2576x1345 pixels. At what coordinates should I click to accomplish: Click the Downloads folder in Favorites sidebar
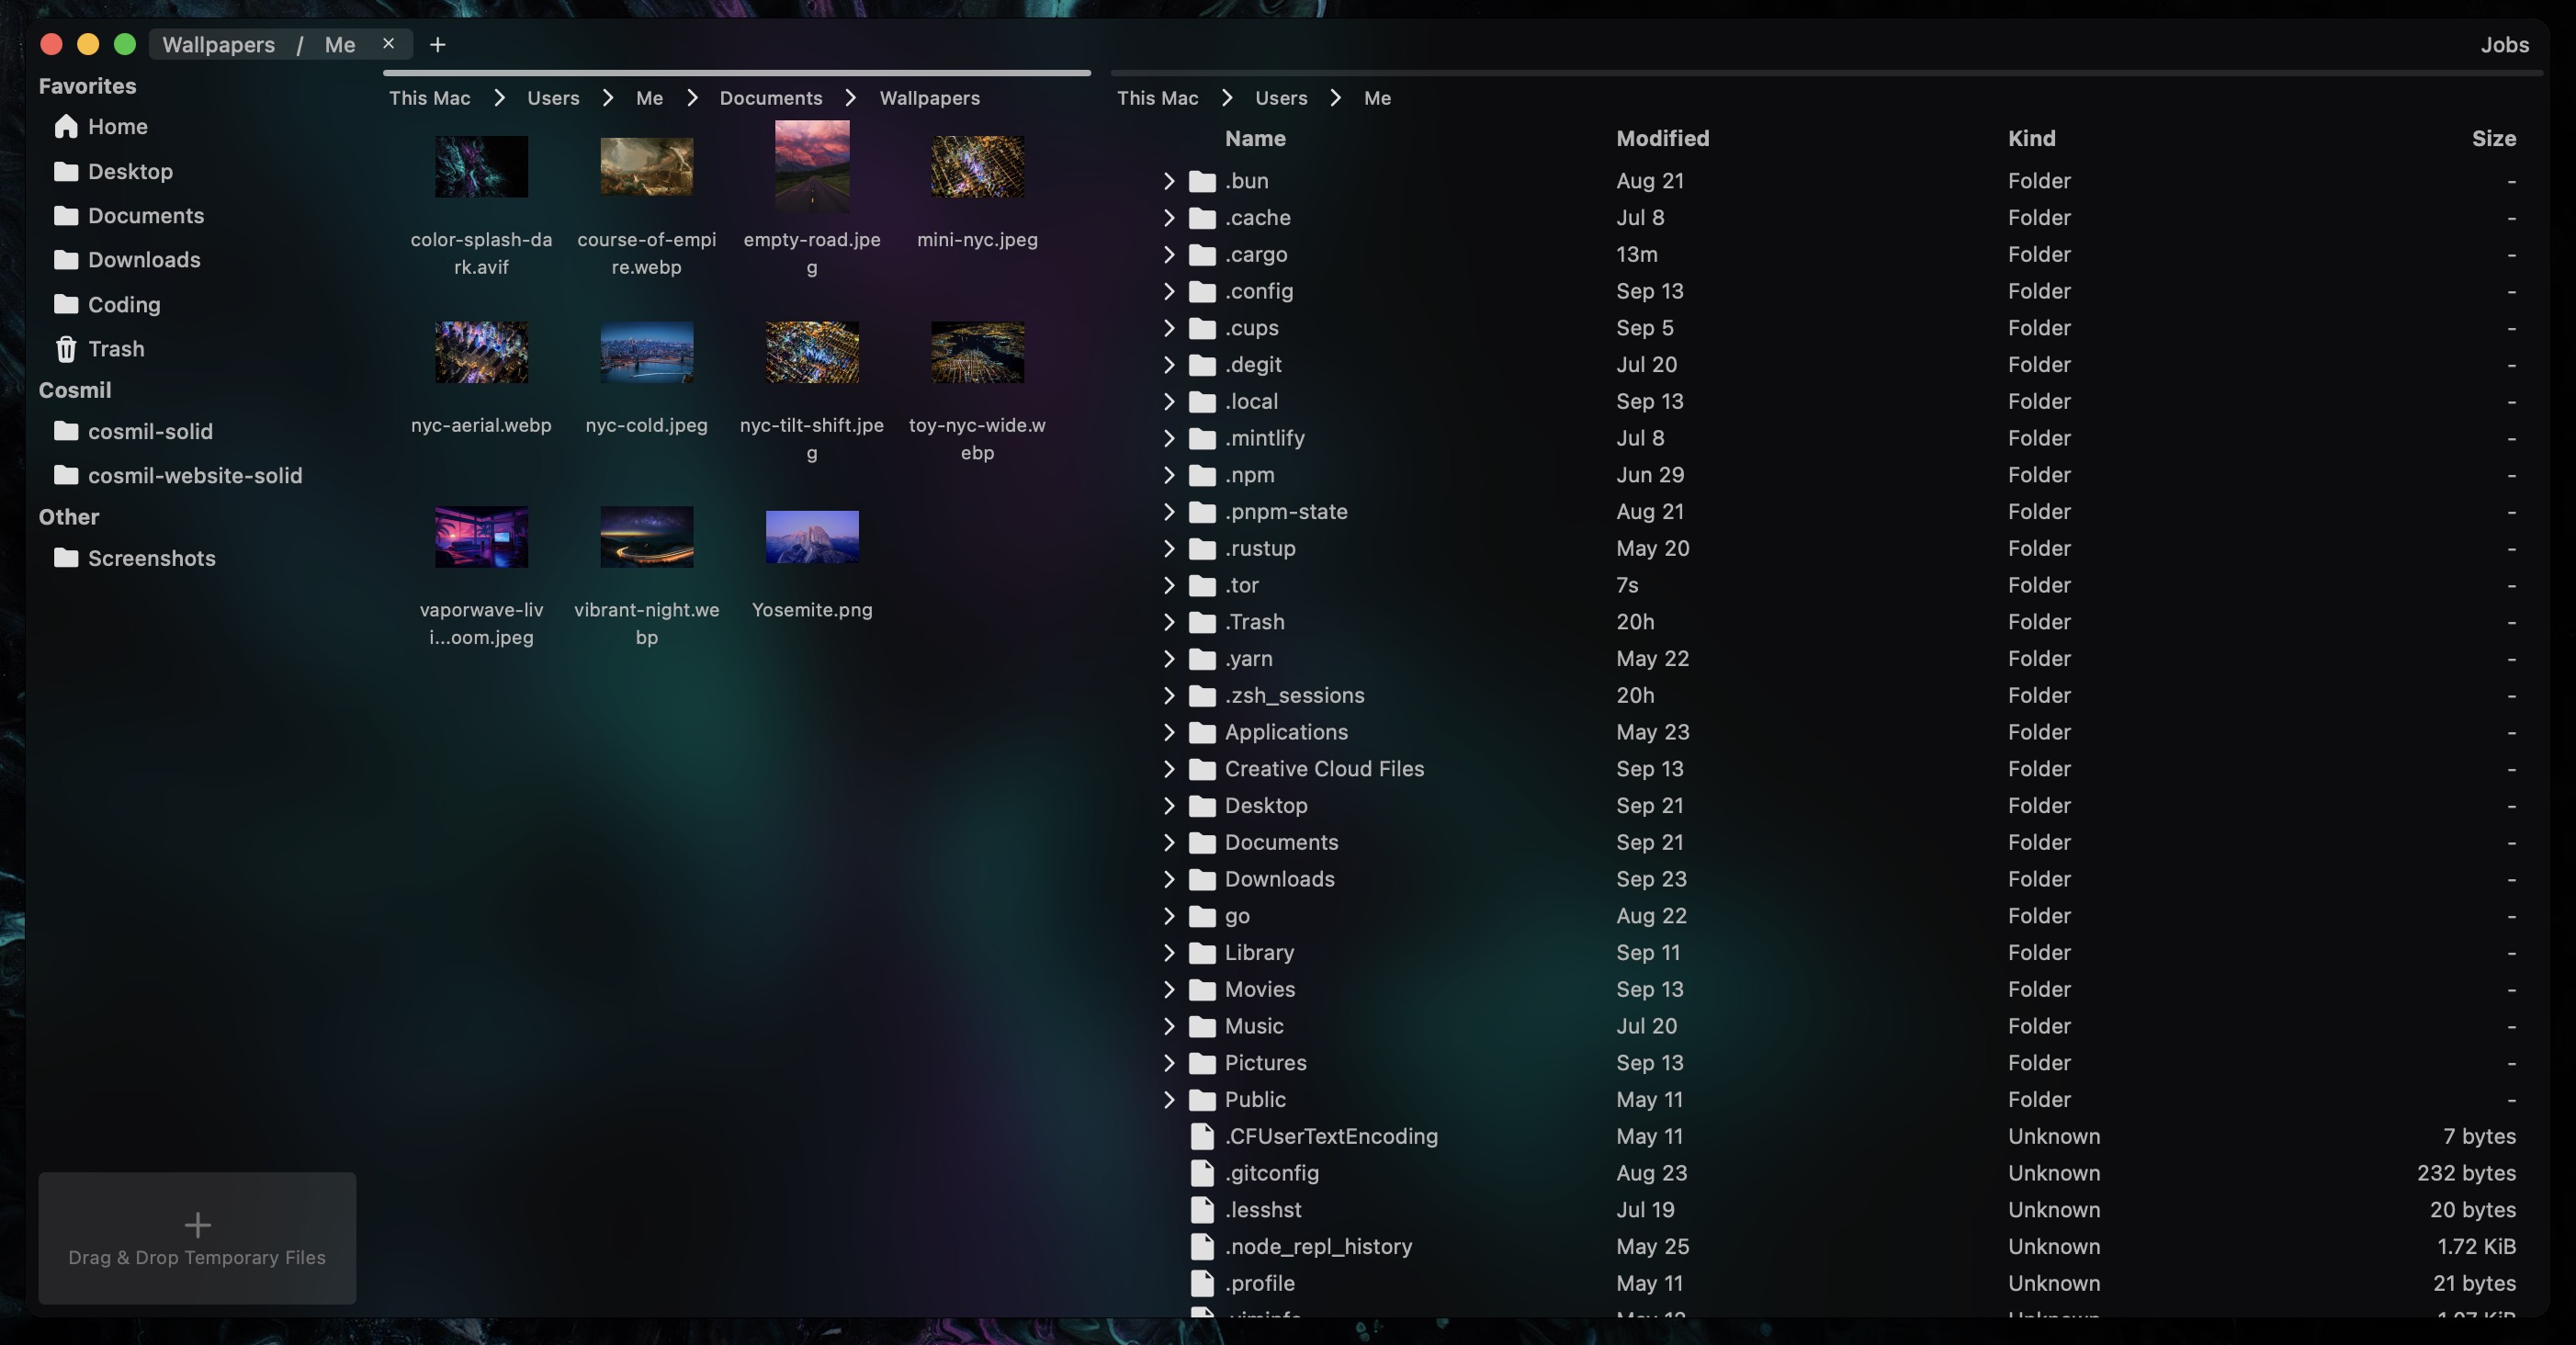point(143,260)
